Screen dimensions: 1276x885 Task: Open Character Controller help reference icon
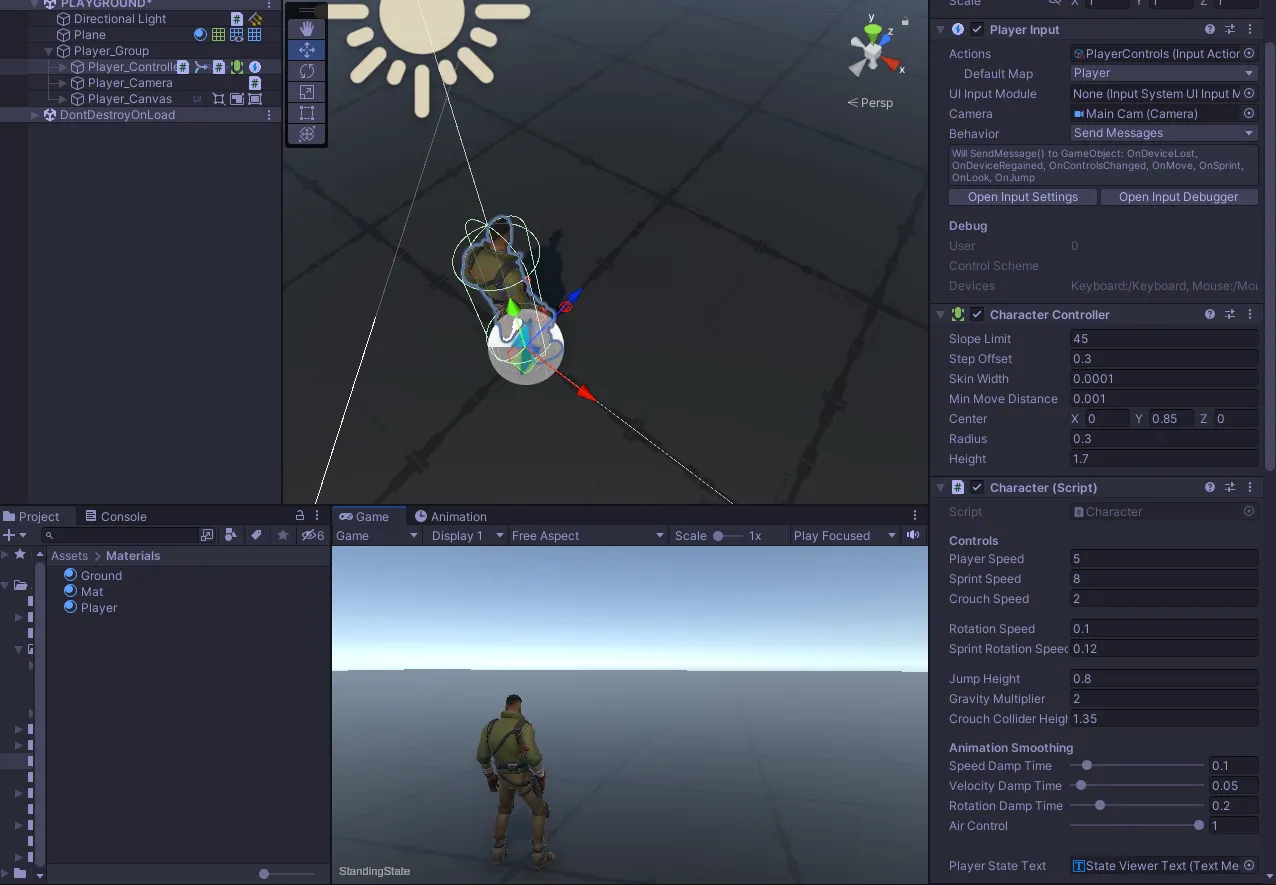pyautogui.click(x=1210, y=314)
